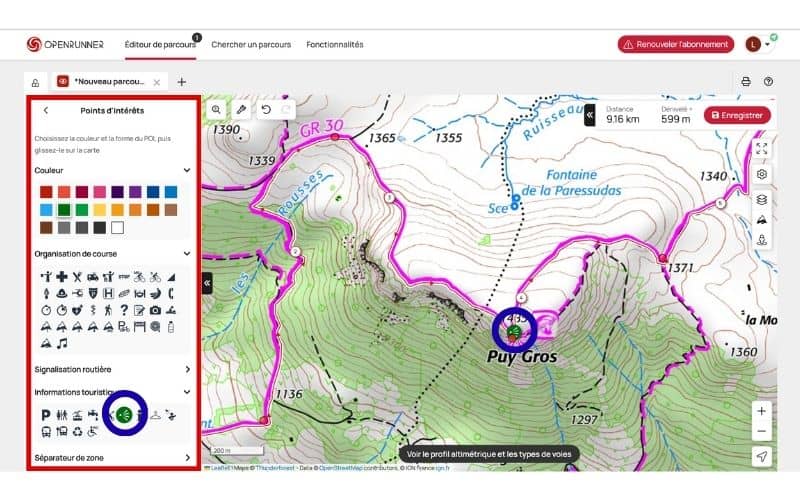Open the Fonctionnalités menu
The width and height of the screenshot is (800, 500).
[335, 44]
